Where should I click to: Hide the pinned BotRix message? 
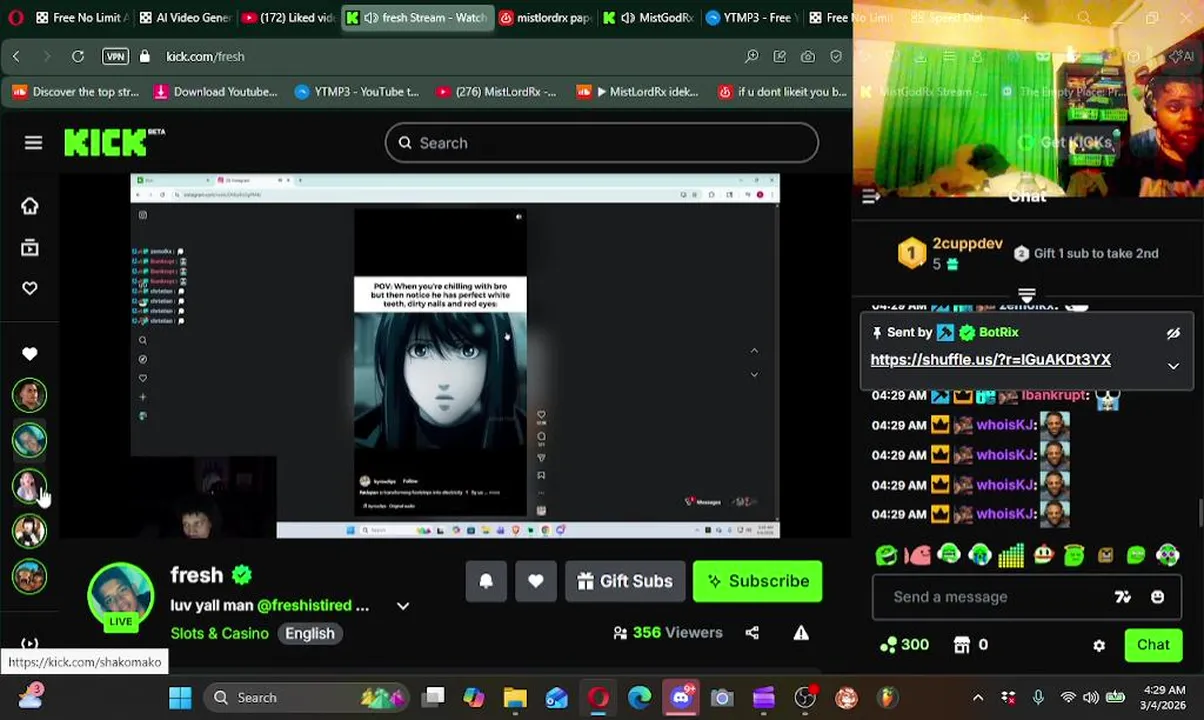point(1173,333)
